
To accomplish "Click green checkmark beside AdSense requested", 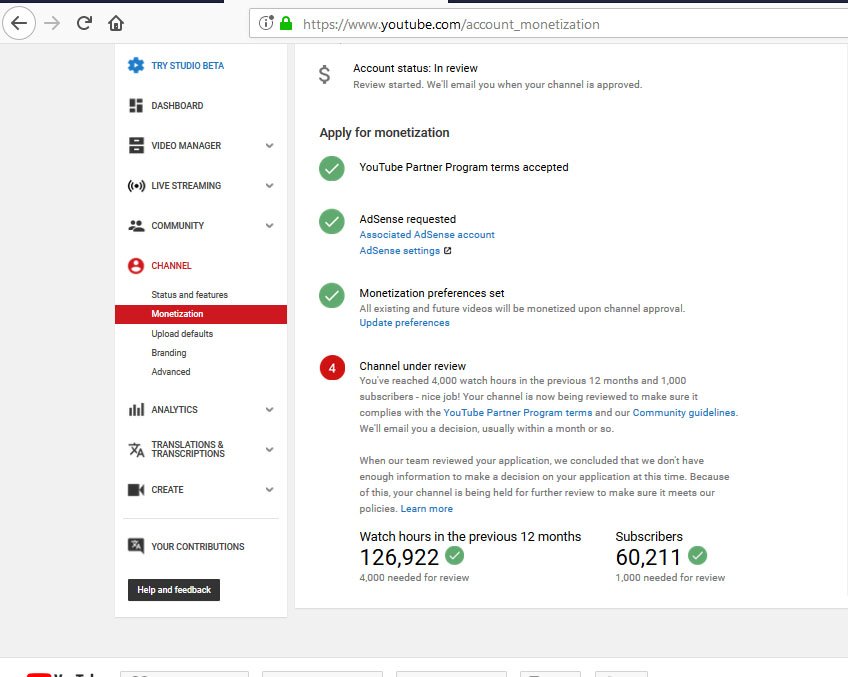I will pyautogui.click(x=332, y=221).
